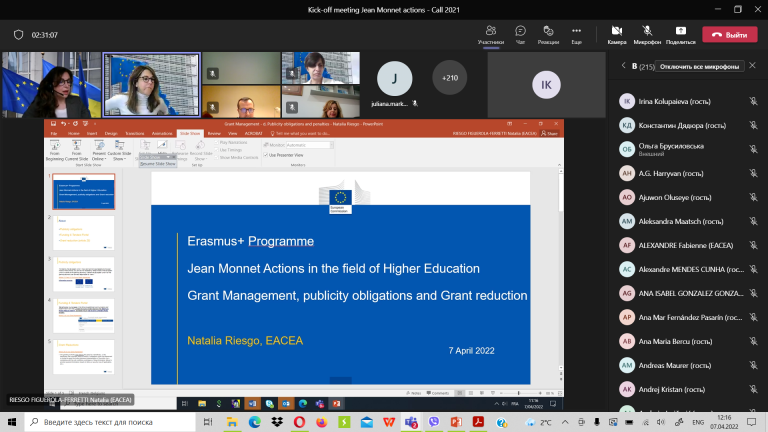Screen dimensions: 768x432
Task: Click From Beginning slide show icon
Action: tap(55, 150)
